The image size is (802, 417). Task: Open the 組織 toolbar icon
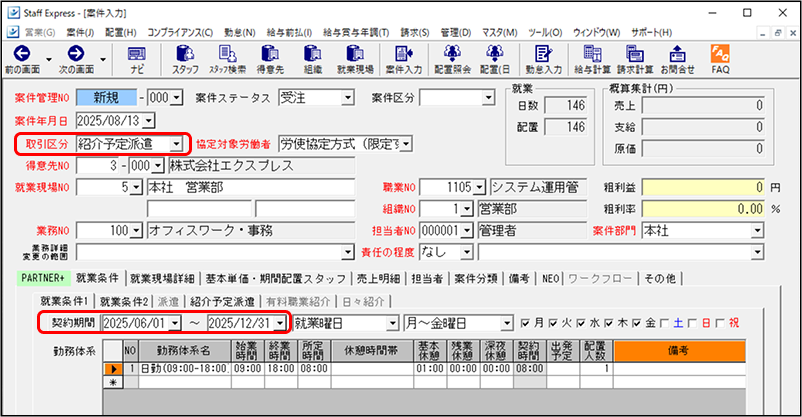313,53
